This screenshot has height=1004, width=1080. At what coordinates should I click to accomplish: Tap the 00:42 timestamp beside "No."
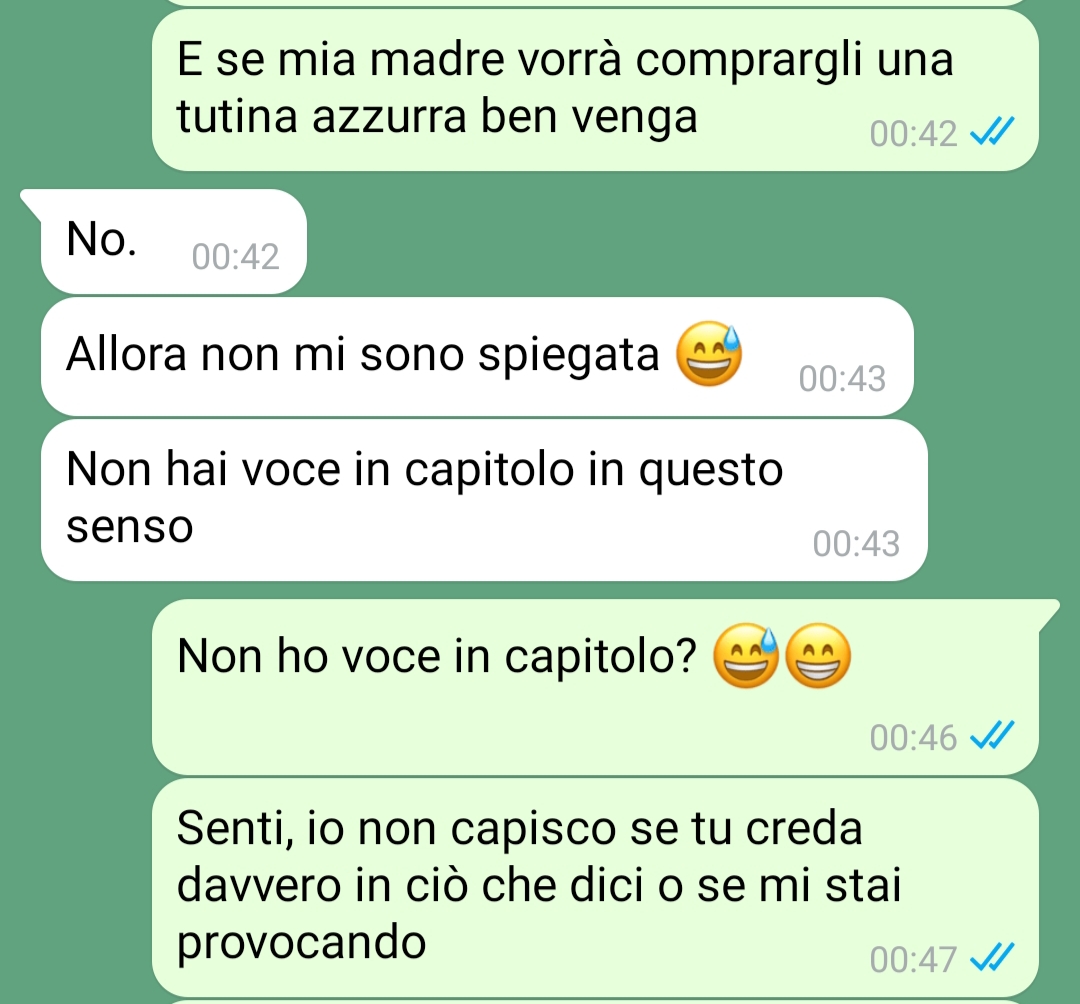coord(236,257)
